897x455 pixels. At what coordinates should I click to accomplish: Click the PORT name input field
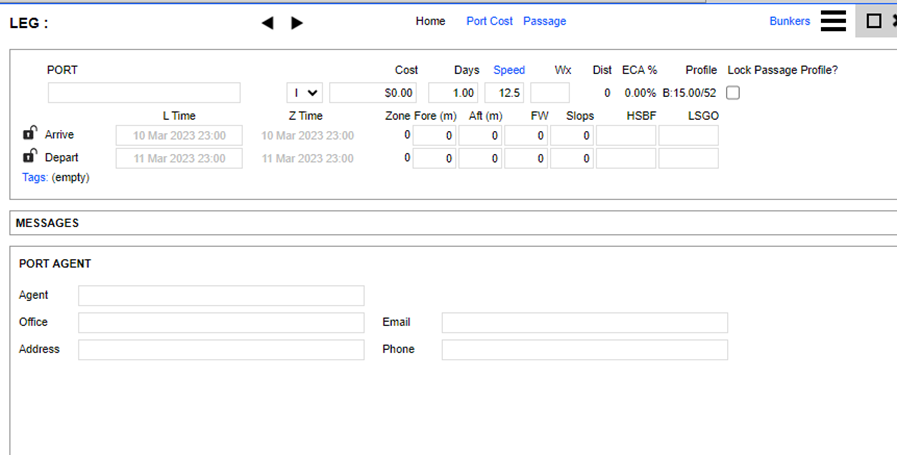(144, 93)
